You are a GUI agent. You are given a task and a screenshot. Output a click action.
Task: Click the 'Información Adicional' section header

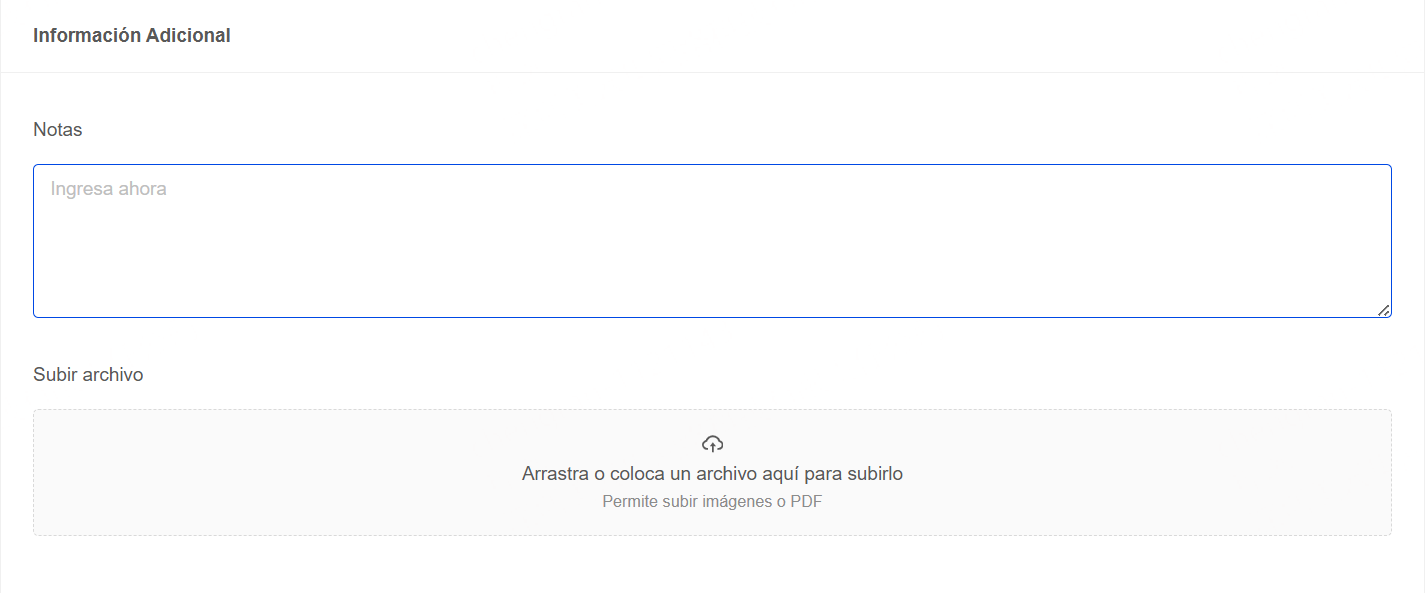click(x=132, y=35)
